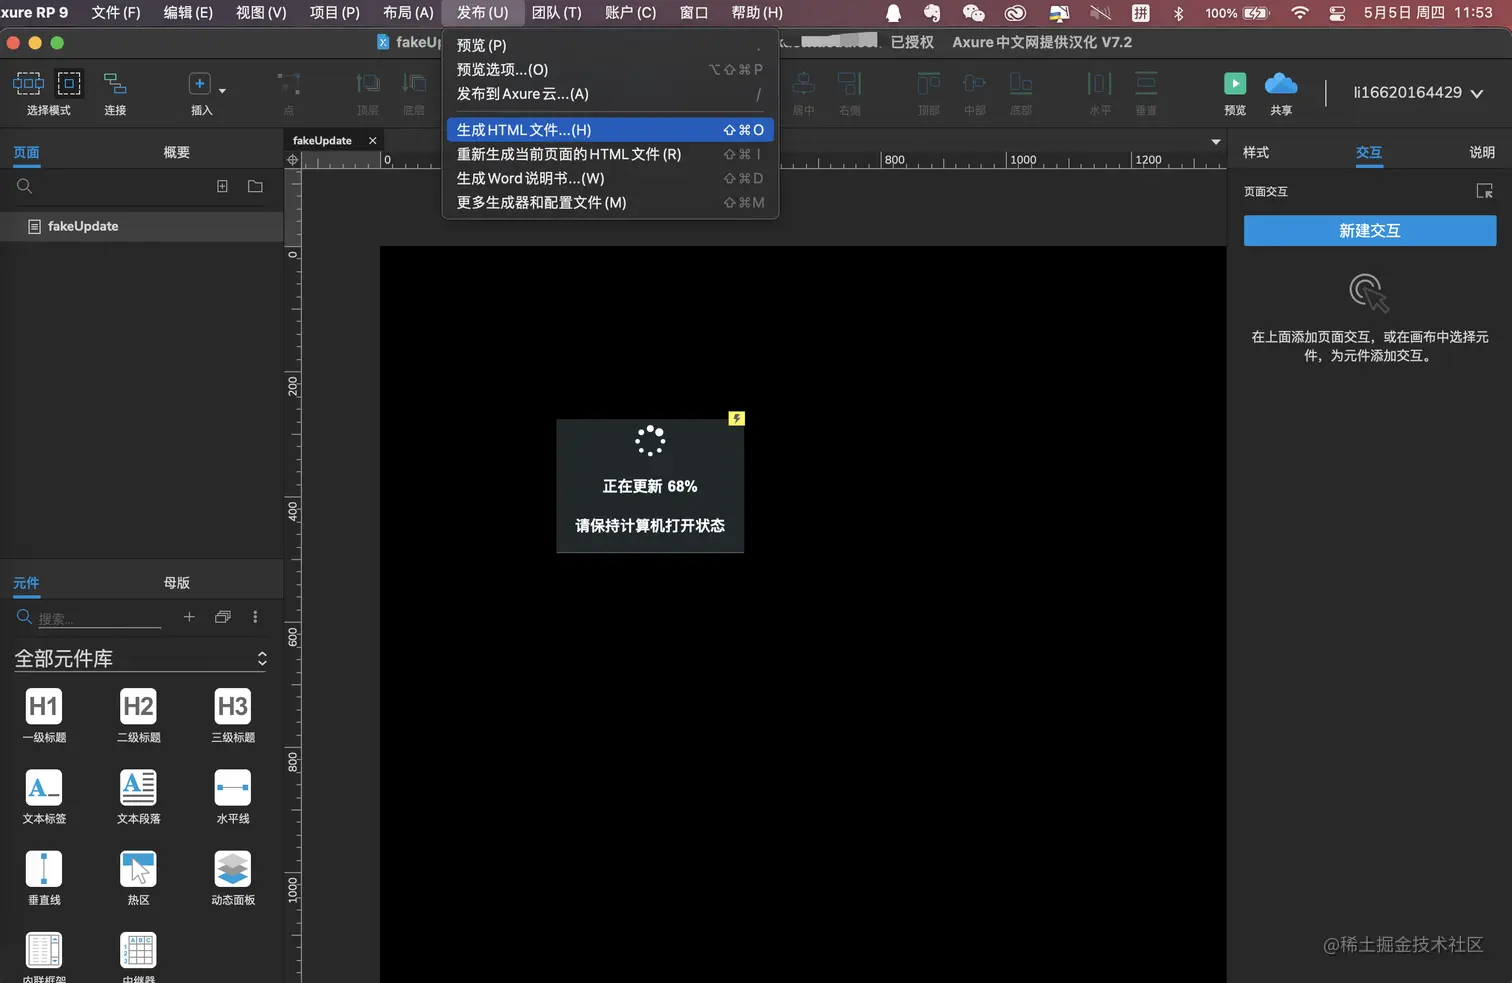Image resolution: width=1512 pixels, height=983 pixels.
Task: Select the contained selection mode icon
Action: pyautogui.click(x=69, y=83)
